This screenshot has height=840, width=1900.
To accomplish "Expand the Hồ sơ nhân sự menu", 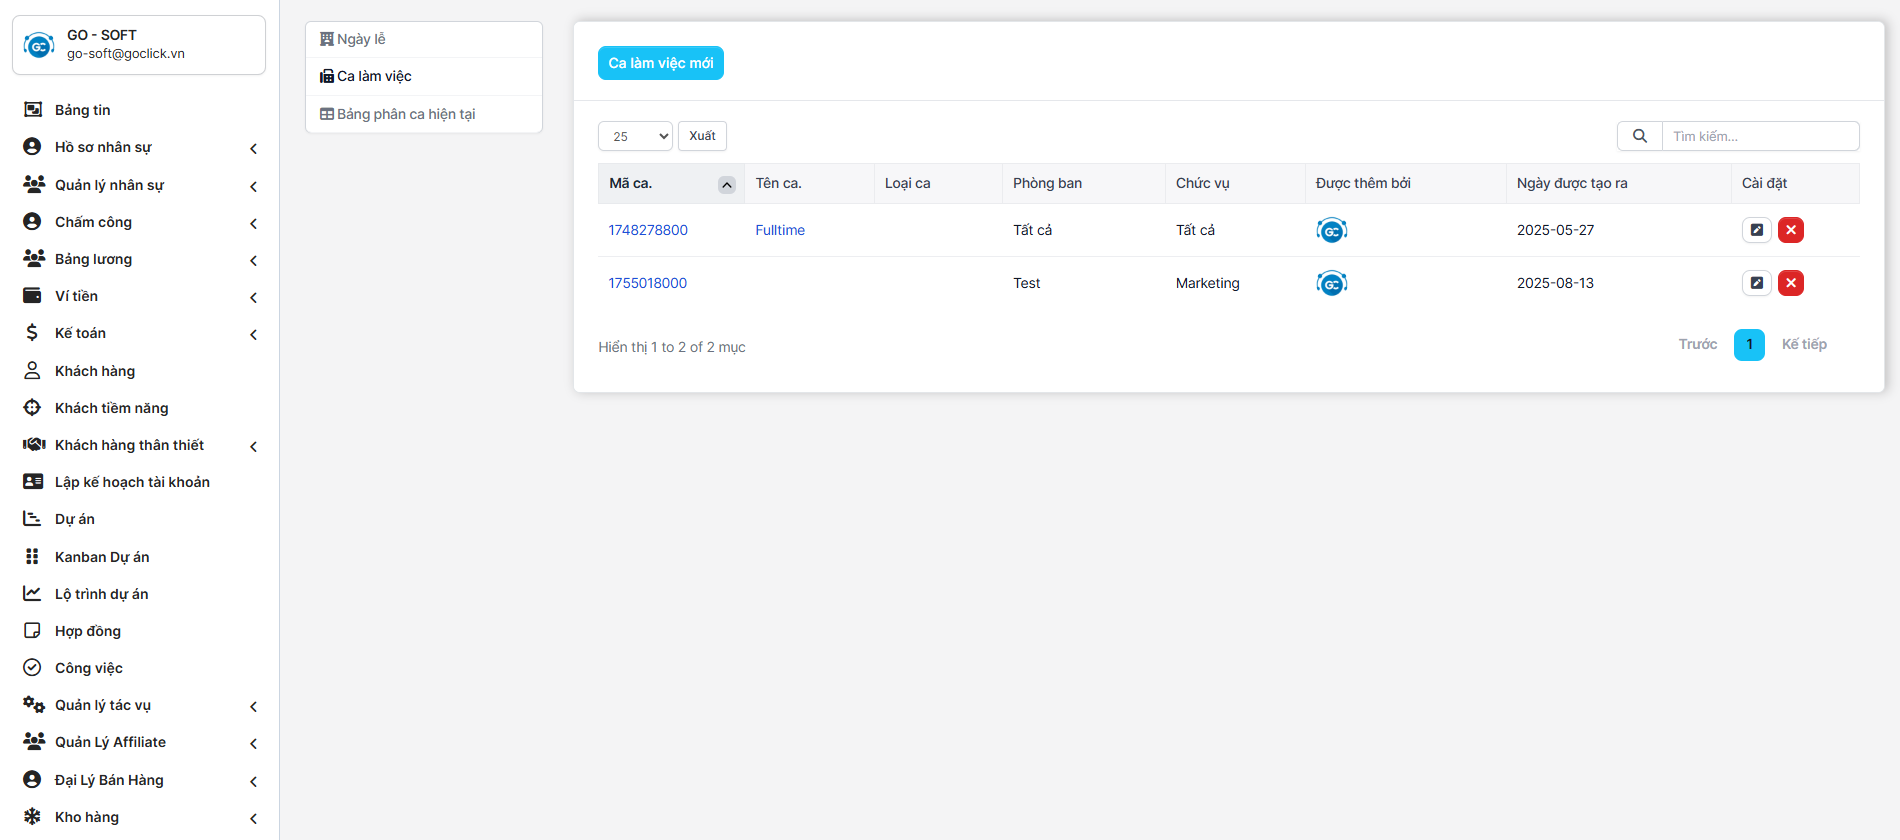I will pos(103,147).
